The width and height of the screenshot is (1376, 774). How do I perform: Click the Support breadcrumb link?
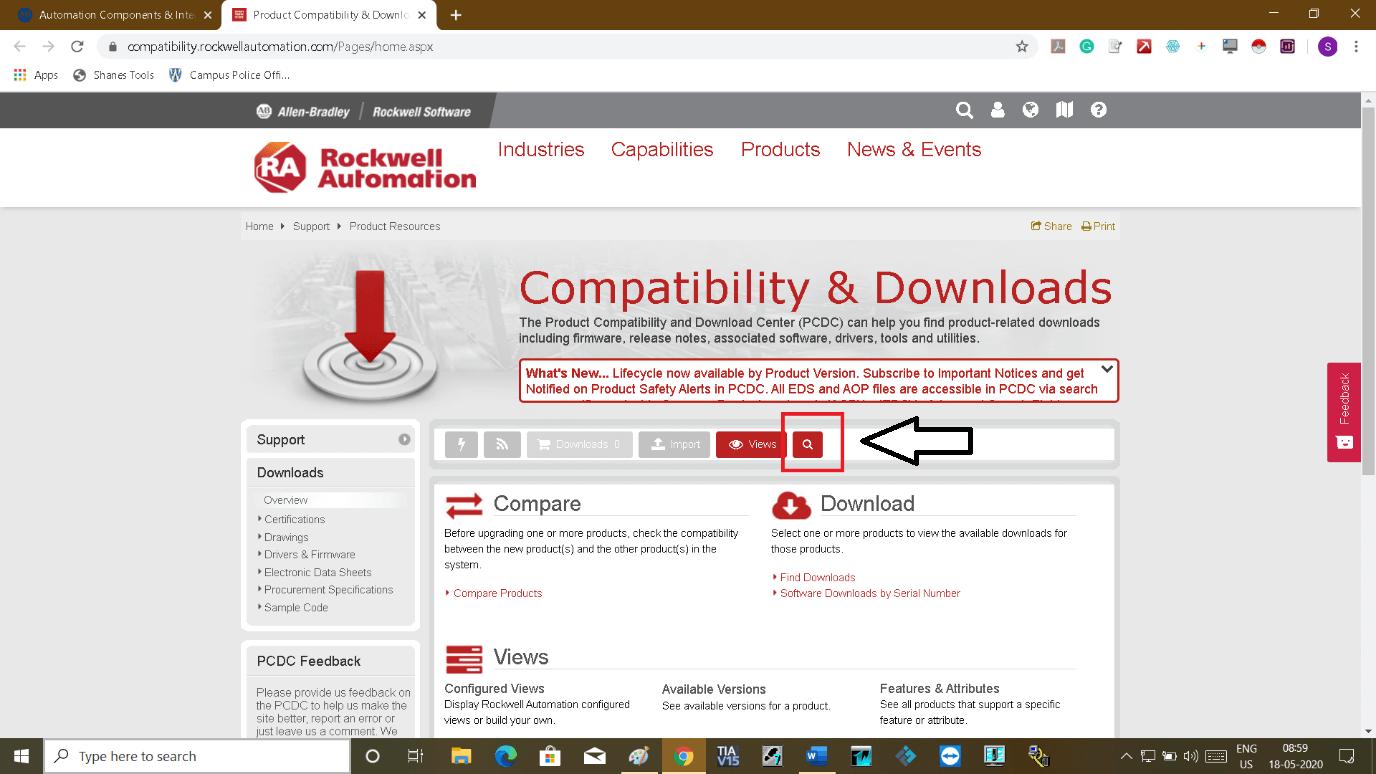[311, 226]
